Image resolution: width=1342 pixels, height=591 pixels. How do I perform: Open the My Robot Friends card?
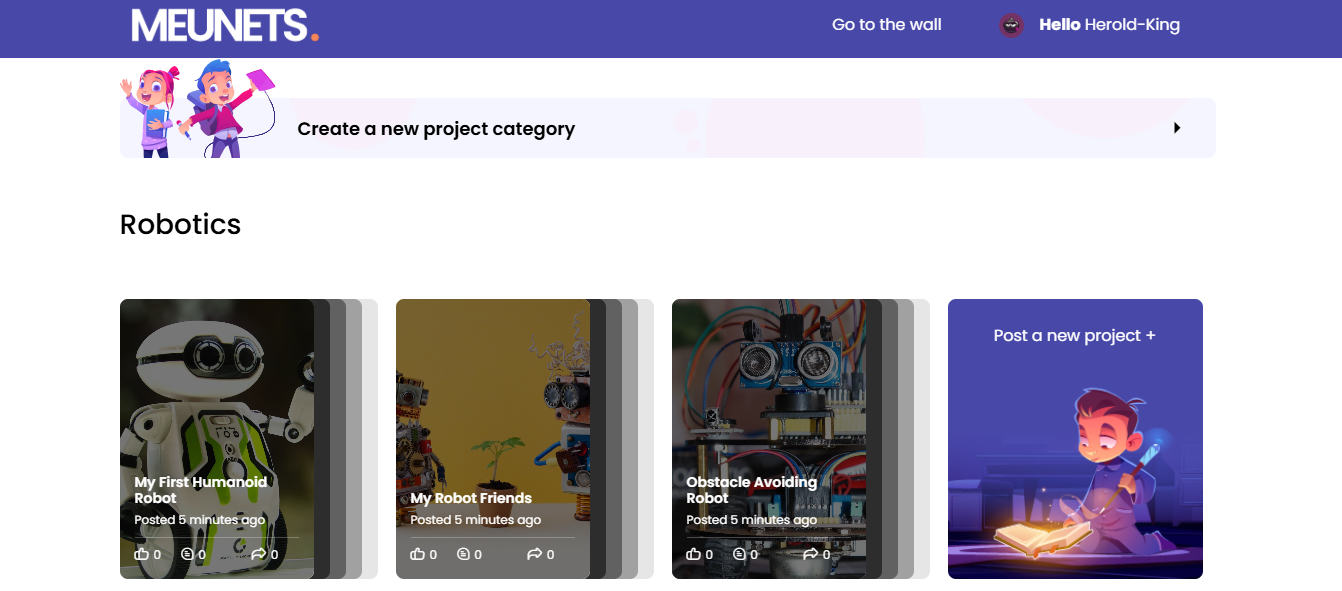click(x=493, y=439)
